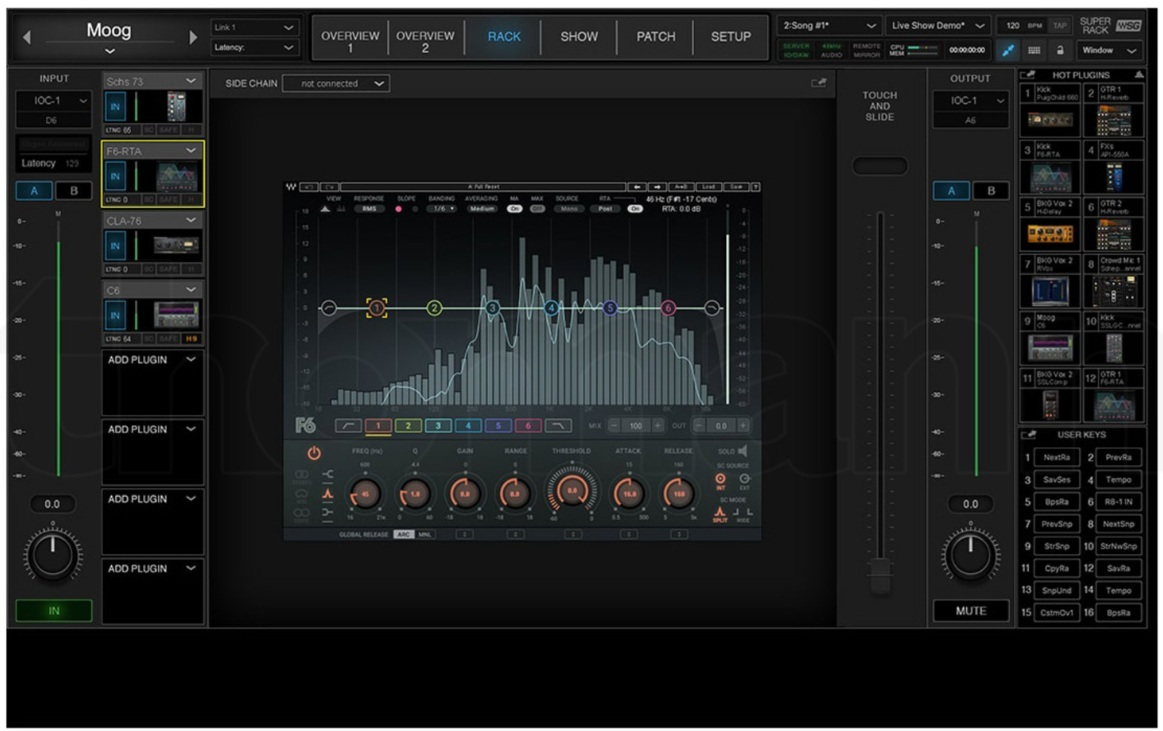Open the Window dropdown
The height and width of the screenshot is (731, 1163).
coord(1109,50)
